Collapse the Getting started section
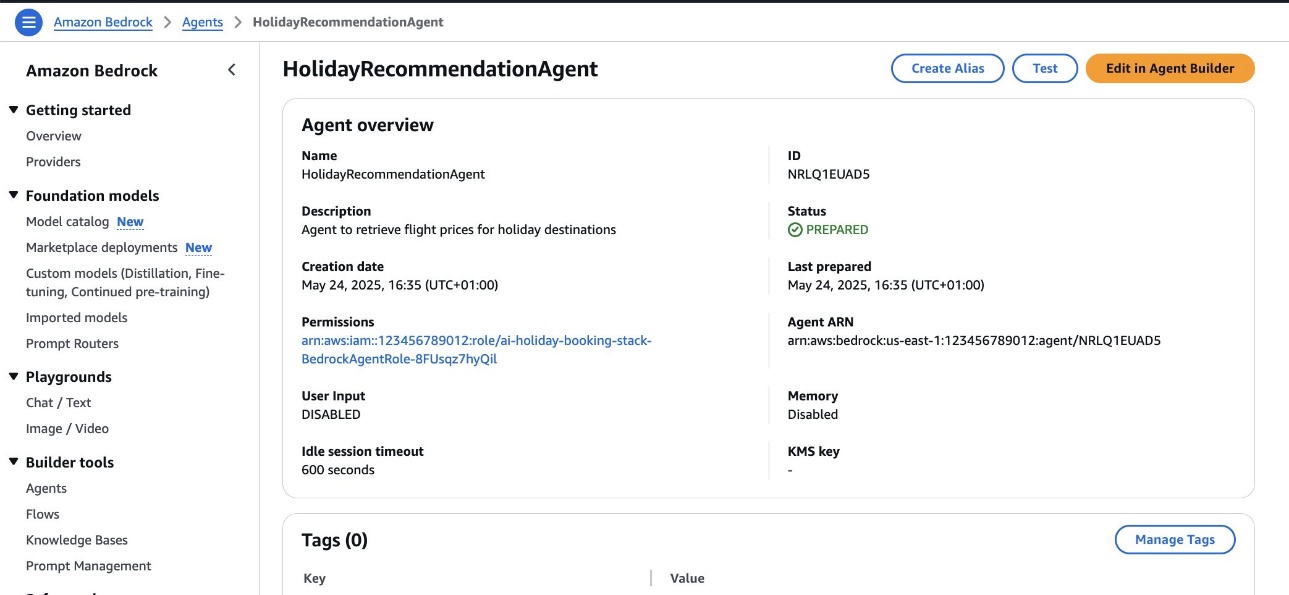This screenshot has height=595, width=1289. click(x=14, y=110)
